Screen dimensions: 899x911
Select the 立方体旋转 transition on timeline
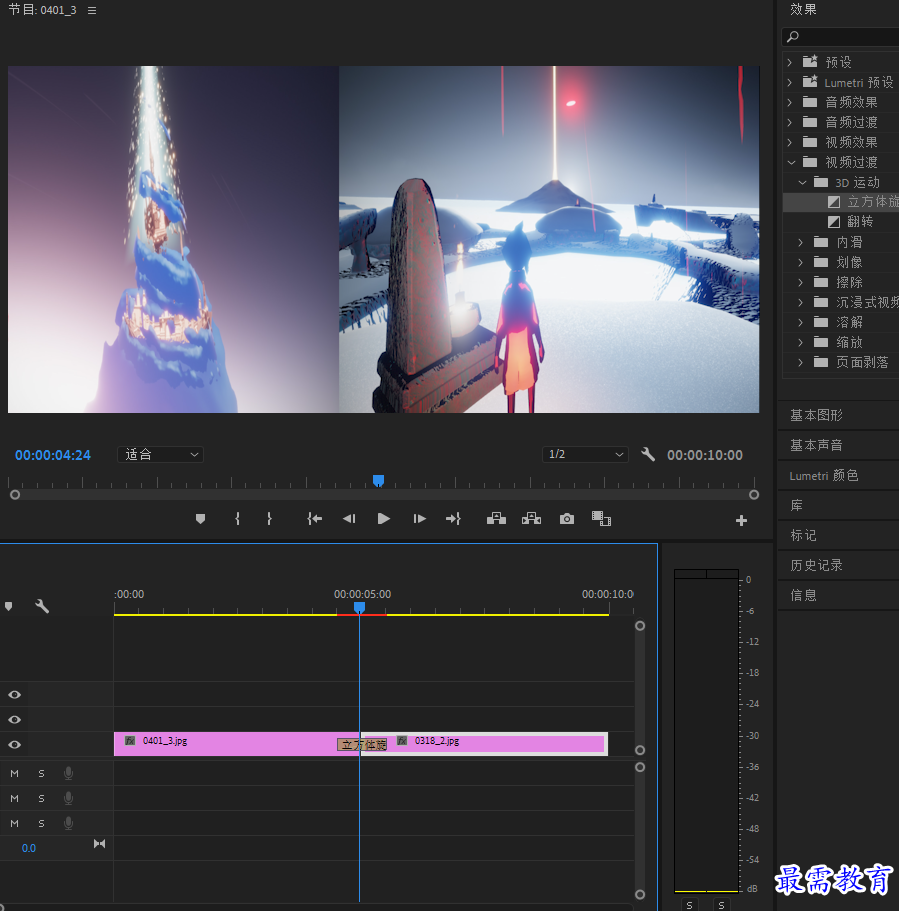362,744
